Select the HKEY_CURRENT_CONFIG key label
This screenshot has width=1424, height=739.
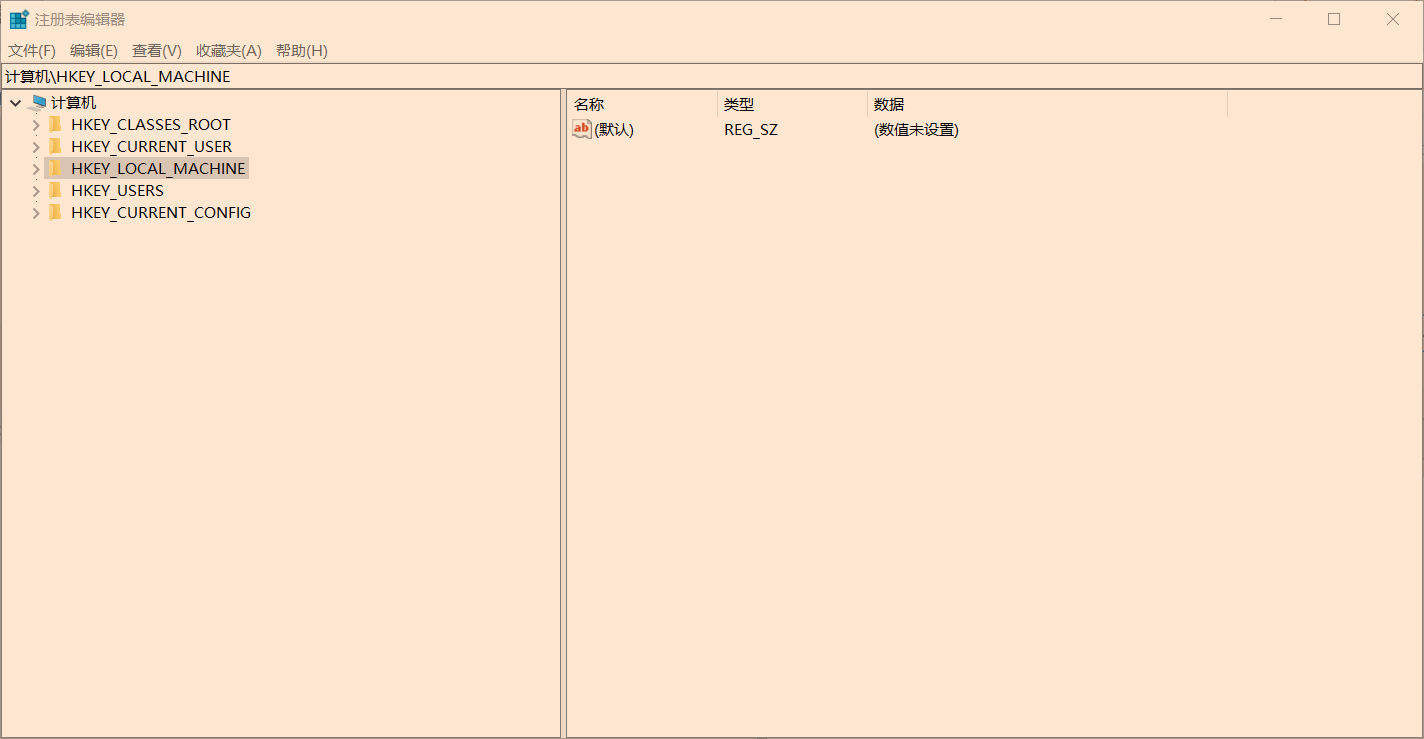(x=161, y=213)
